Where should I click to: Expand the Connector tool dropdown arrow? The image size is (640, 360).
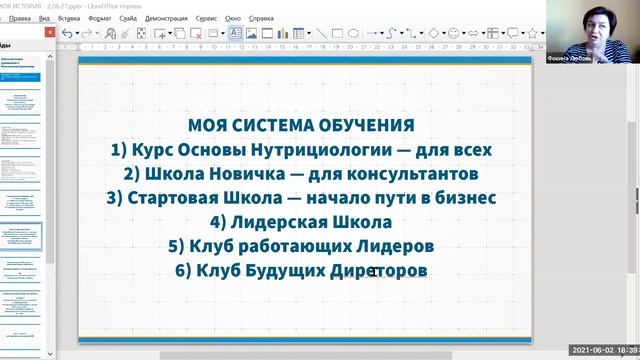(x=421, y=33)
